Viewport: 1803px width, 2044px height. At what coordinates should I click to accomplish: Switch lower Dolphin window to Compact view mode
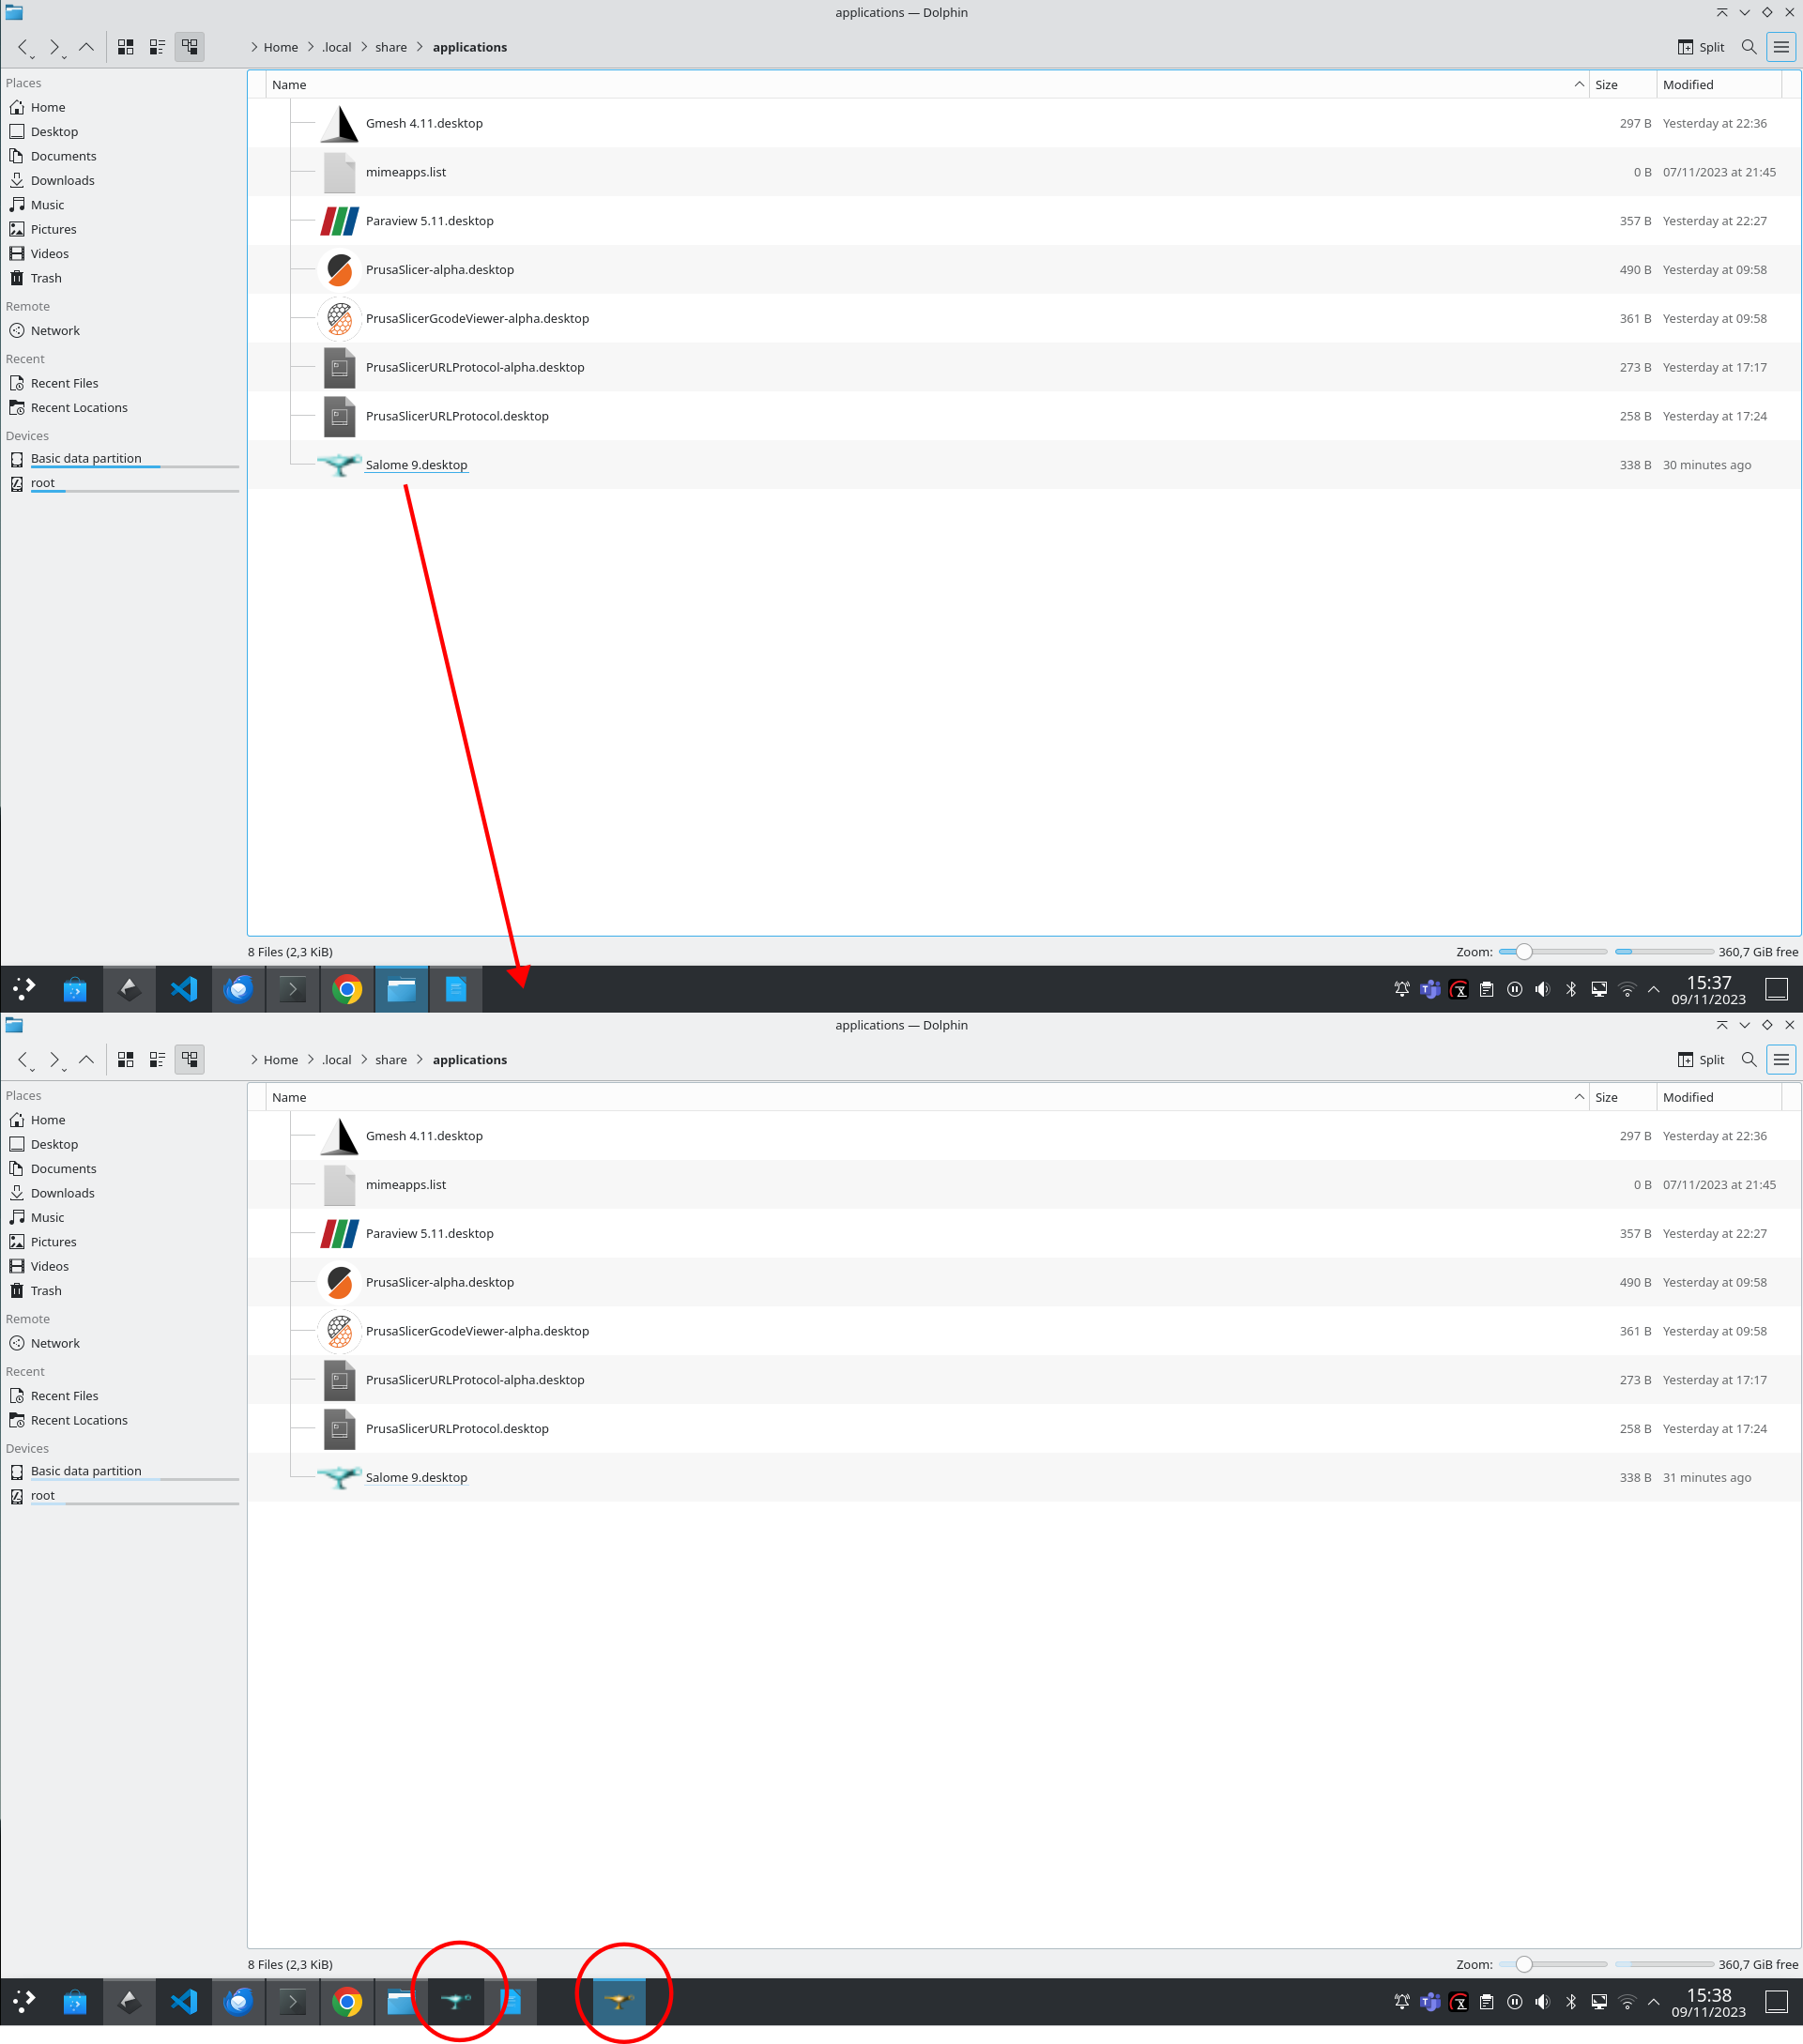[x=157, y=1060]
